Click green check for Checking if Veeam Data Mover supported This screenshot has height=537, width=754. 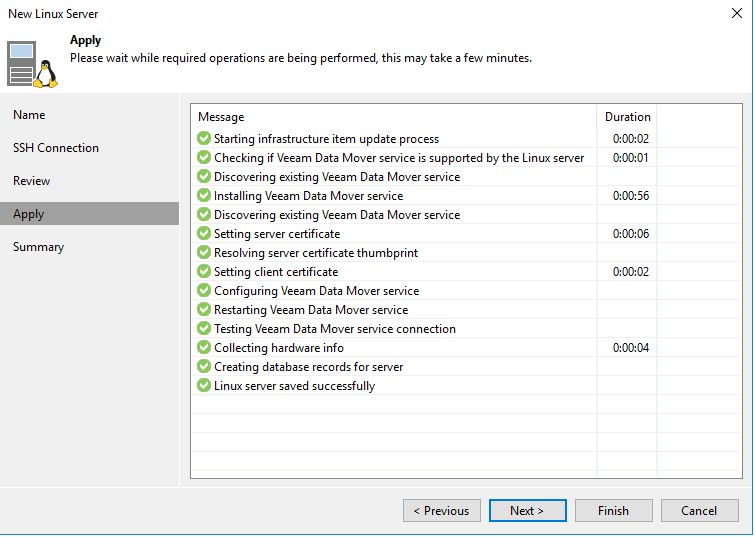[x=204, y=157]
